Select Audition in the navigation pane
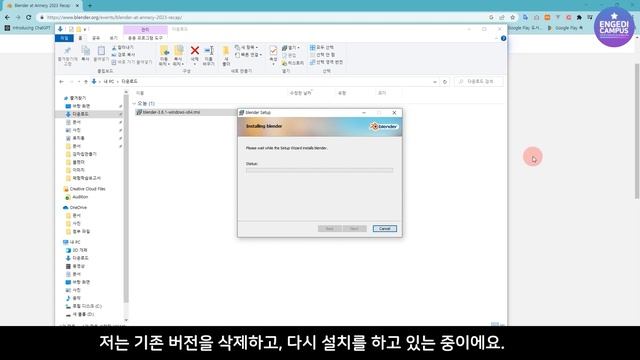 click(76, 197)
